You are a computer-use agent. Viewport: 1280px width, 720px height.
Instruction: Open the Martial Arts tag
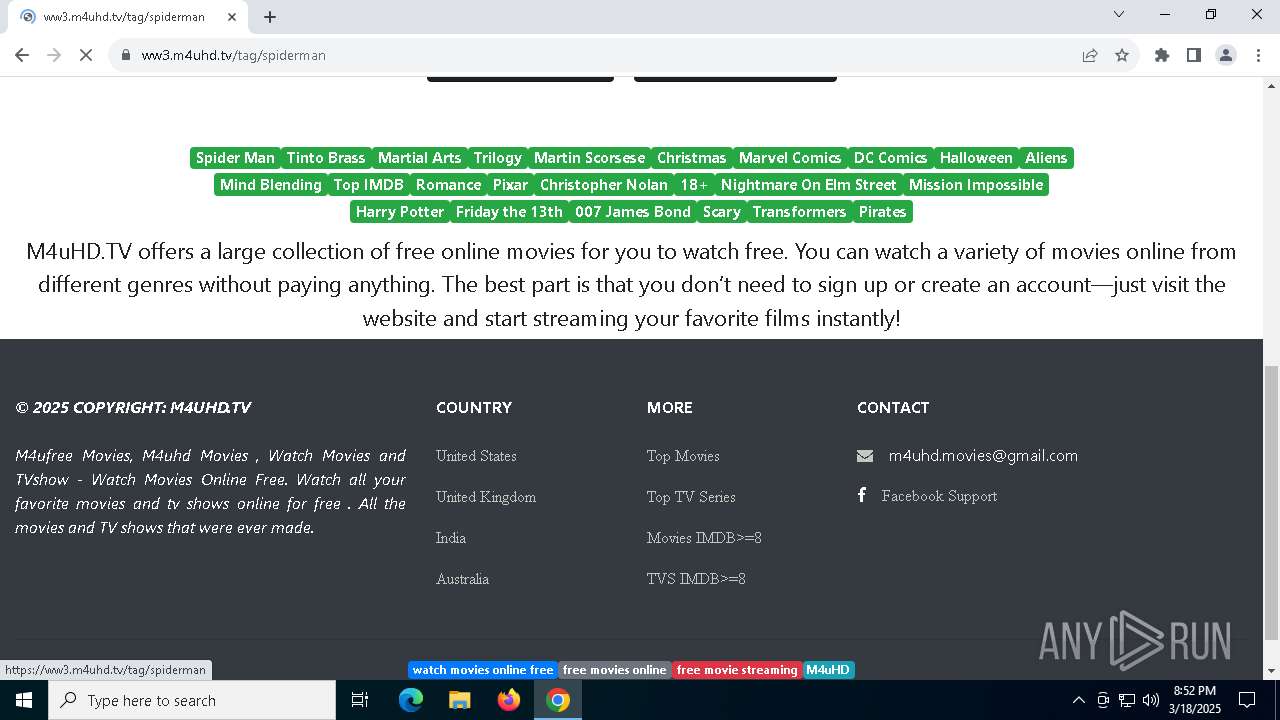[420, 158]
